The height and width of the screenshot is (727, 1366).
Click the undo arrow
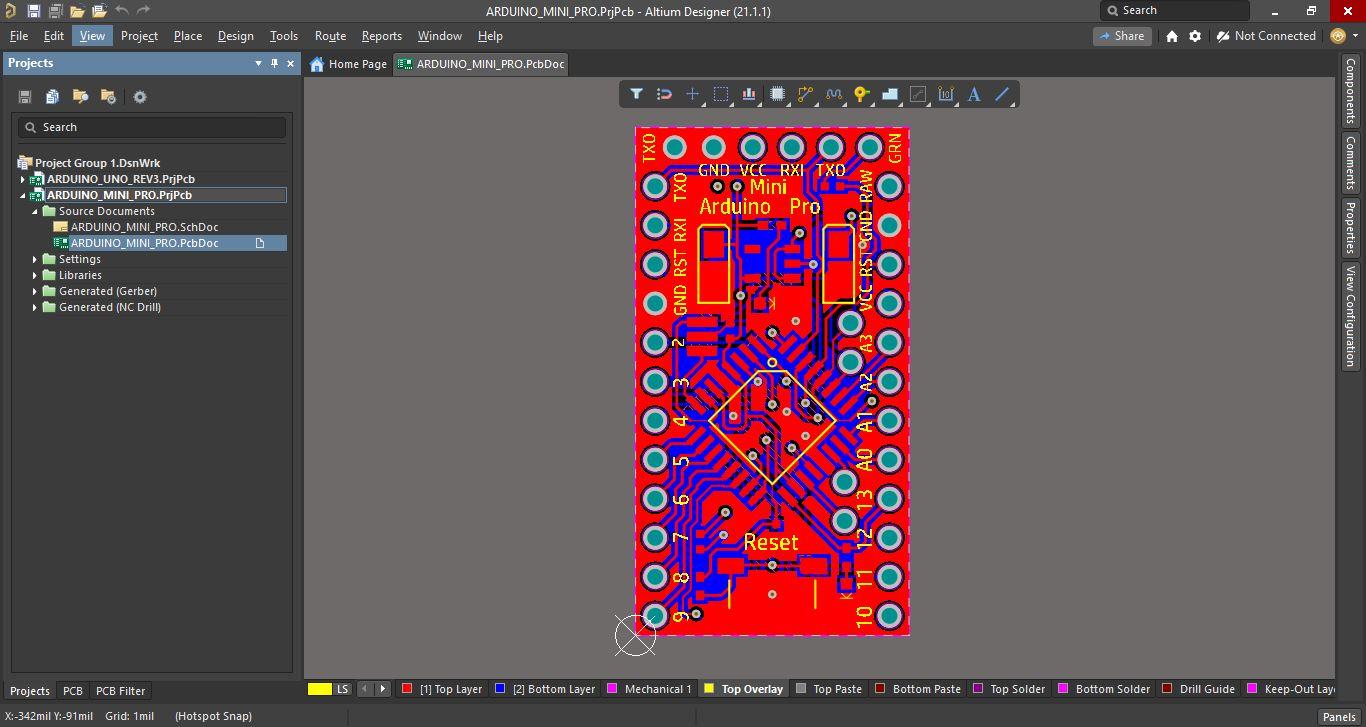click(121, 11)
